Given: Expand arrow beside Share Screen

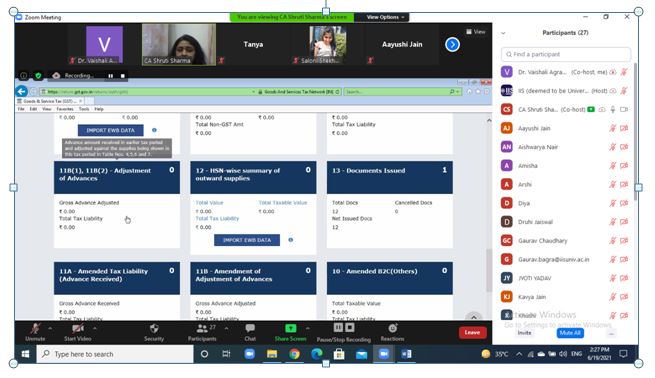Looking at the screenshot, I should 308,329.
